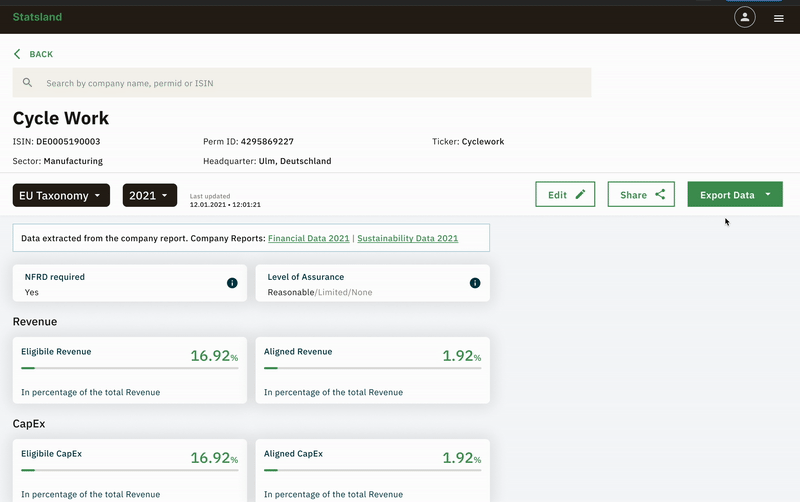Open the 2021 year dropdown
This screenshot has height=502, width=800.
(x=150, y=196)
